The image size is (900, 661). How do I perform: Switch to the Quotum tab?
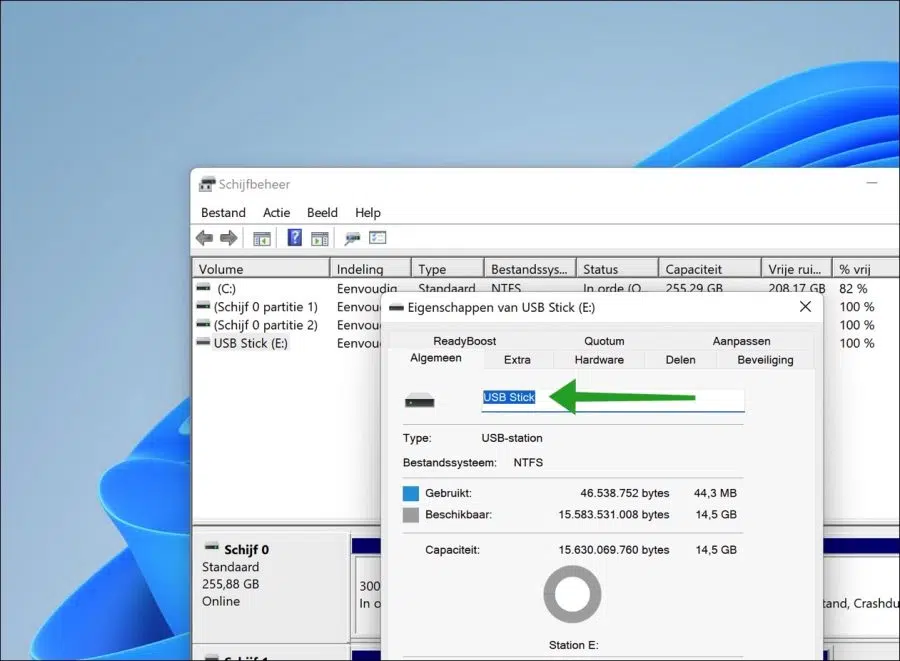tap(604, 341)
